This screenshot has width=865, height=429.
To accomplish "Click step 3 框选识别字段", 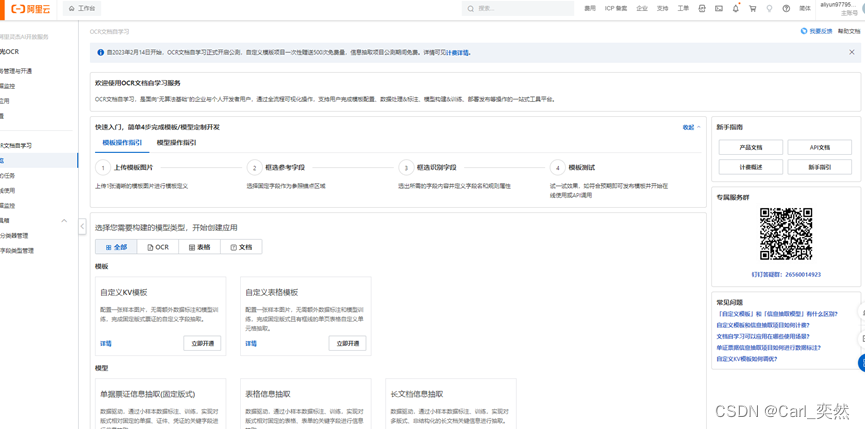I will (x=428, y=167).
